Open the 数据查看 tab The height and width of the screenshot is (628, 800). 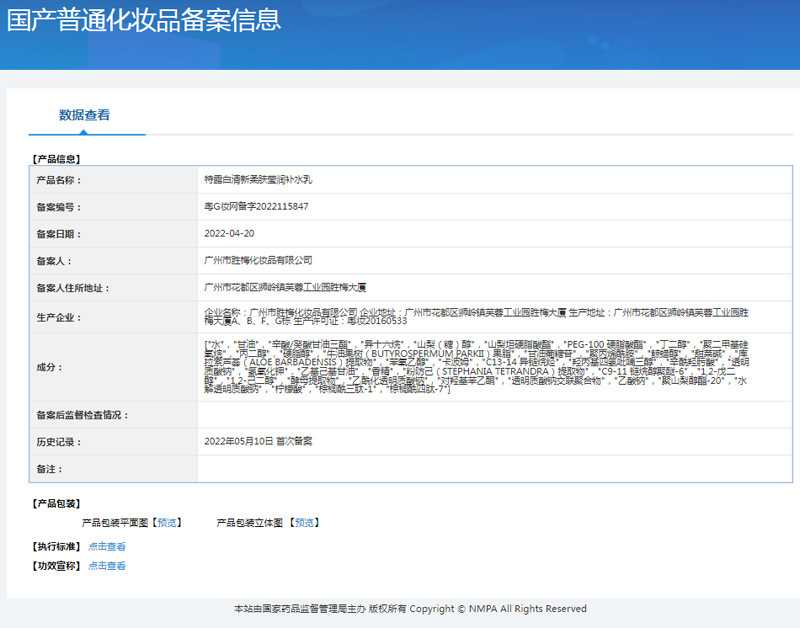84,115
